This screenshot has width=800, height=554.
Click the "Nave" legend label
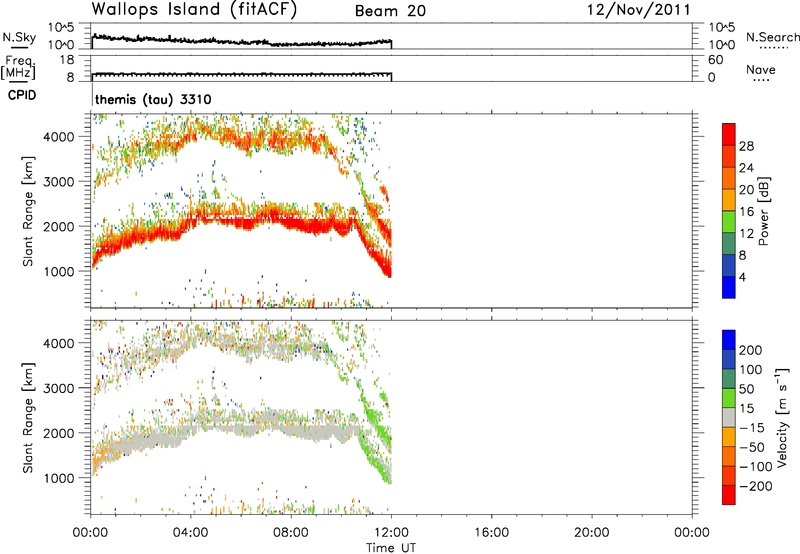[761, 69]
